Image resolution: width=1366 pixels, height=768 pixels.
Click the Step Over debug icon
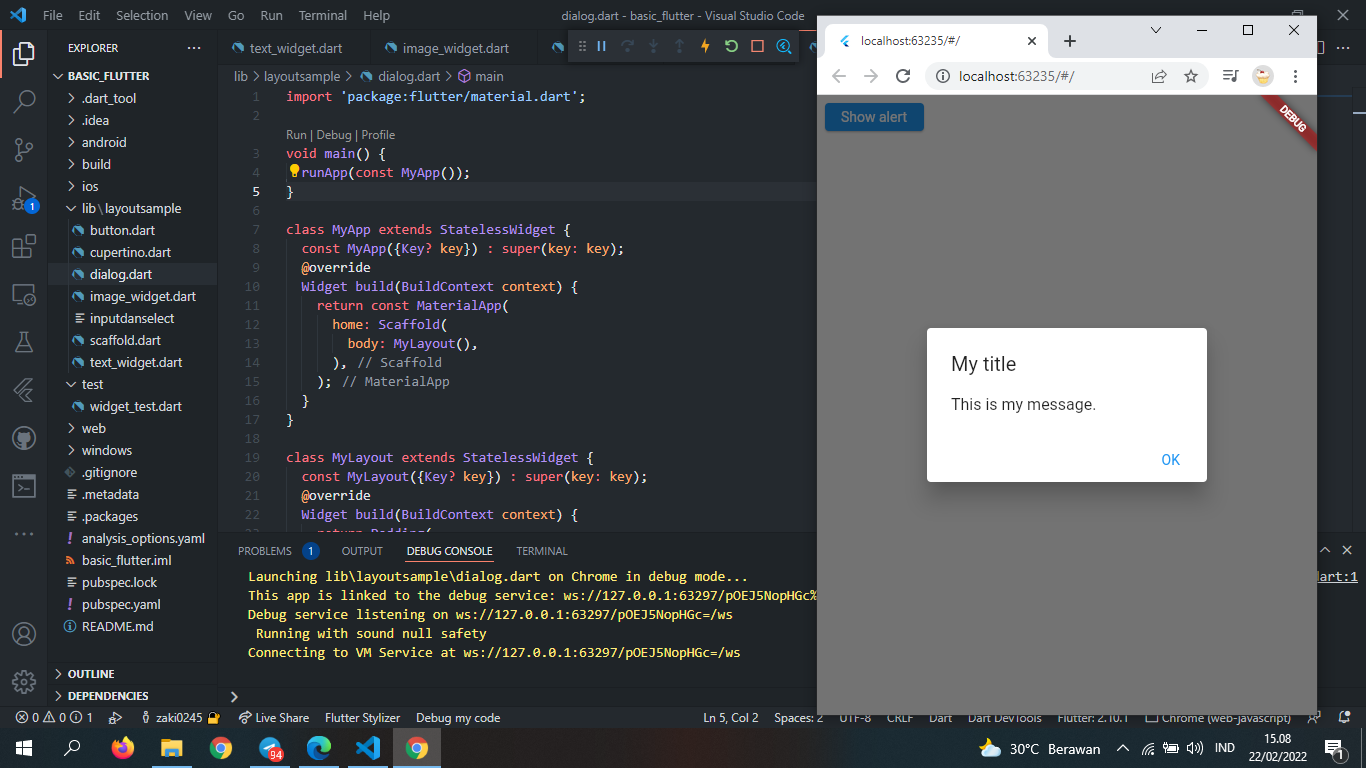pos(628,46)
